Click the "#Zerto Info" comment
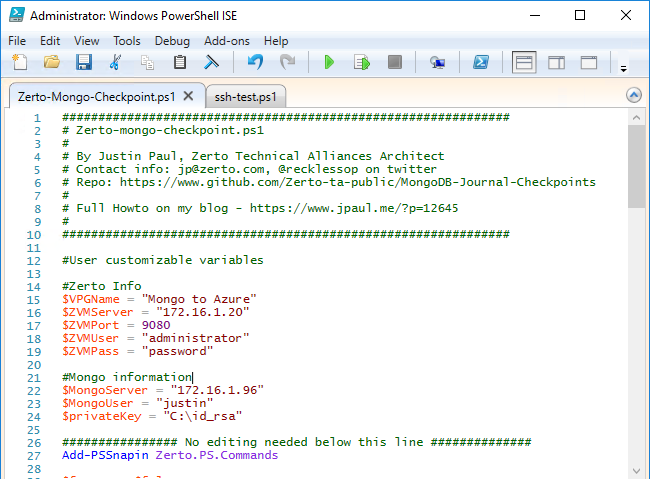This screenshot has height=479, width=650. [x=102, y=286]
